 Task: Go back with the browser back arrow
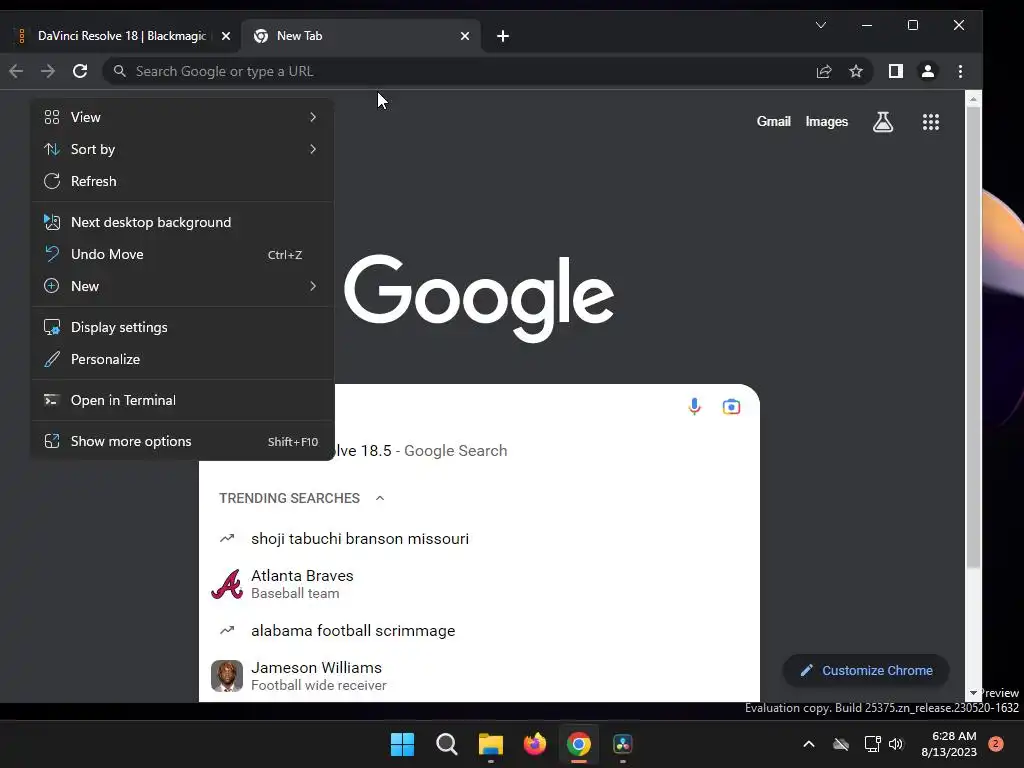pyautogui.click(x=16, y=71)
